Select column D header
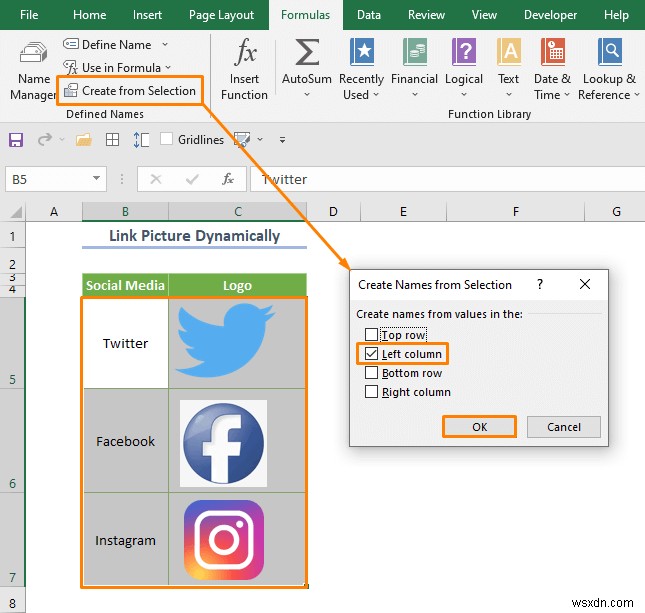645x613 pixels. coord(334,211)
